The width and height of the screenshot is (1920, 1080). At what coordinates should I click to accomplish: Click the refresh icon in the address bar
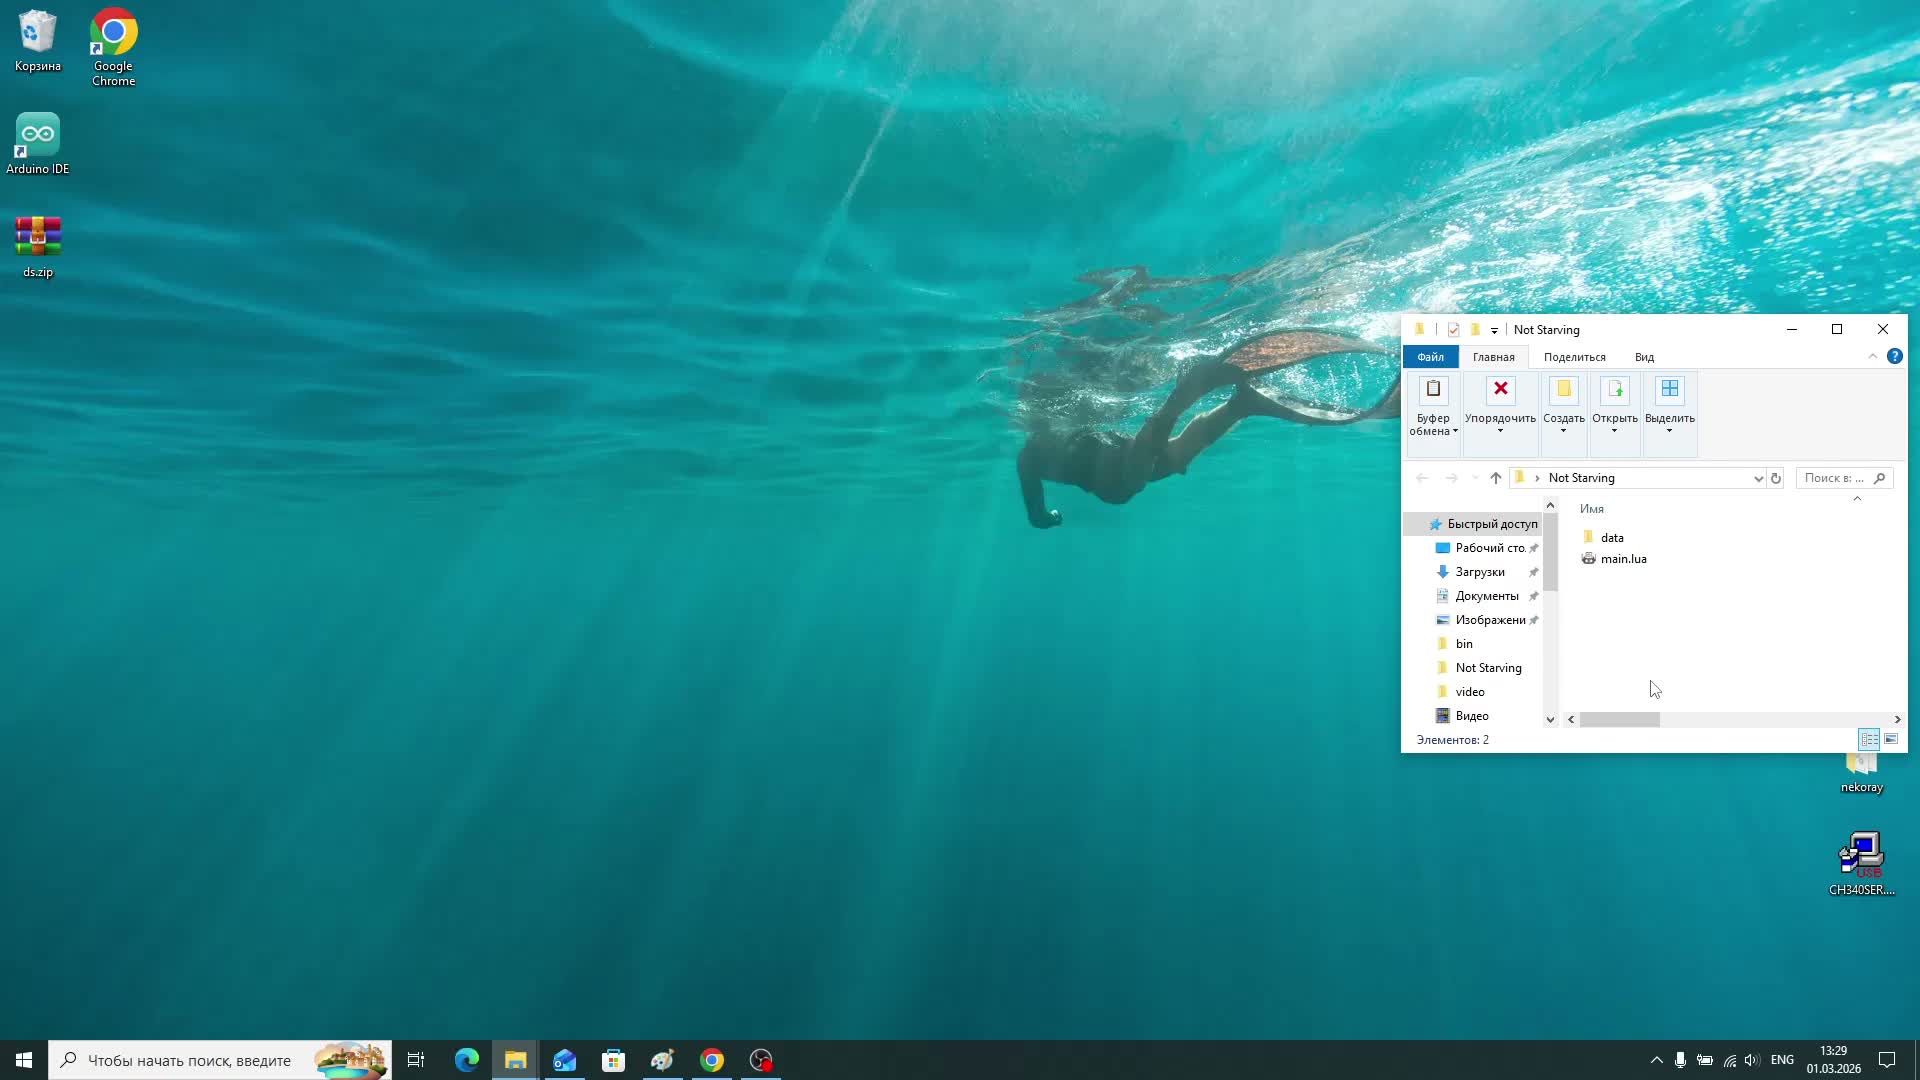click(x=1776, y=478)
